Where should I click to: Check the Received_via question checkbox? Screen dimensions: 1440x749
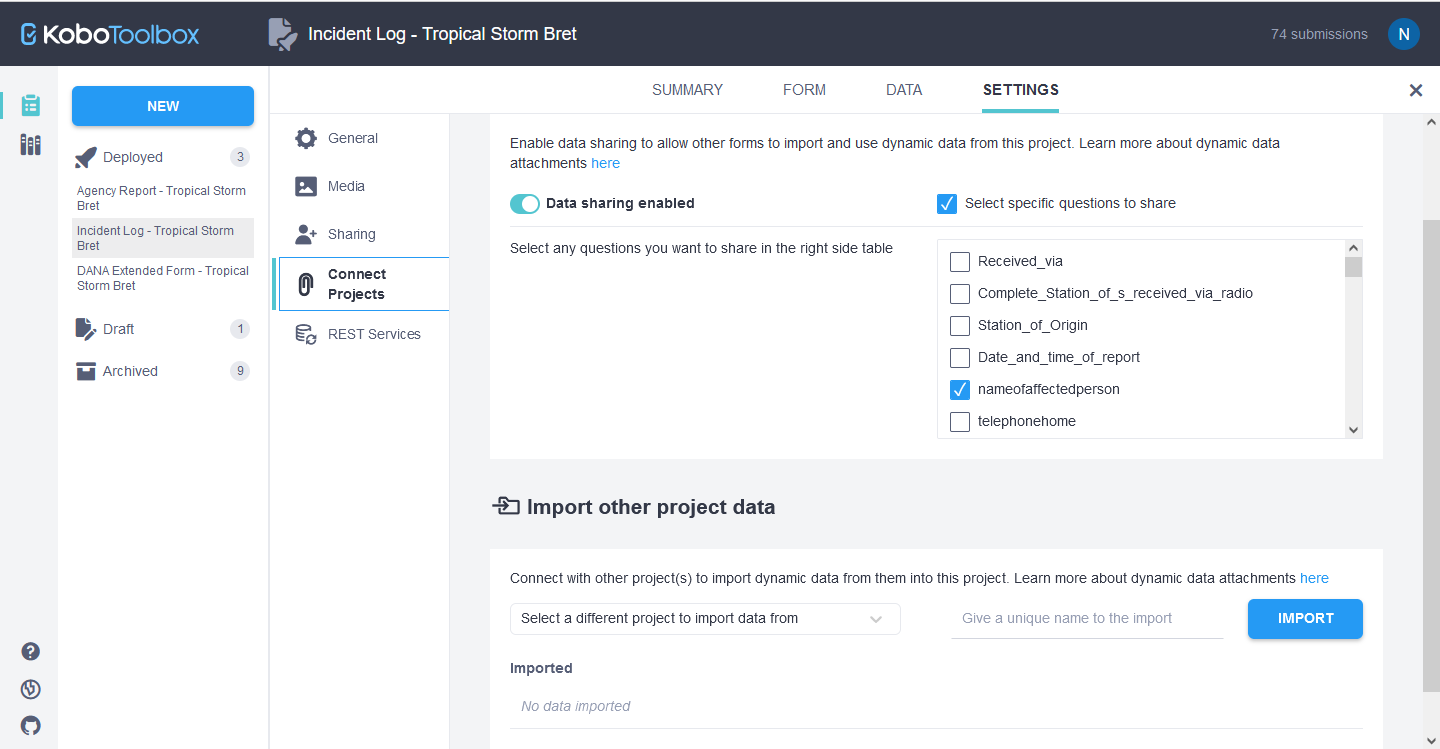pyautogui.click(x=959, y=261)
